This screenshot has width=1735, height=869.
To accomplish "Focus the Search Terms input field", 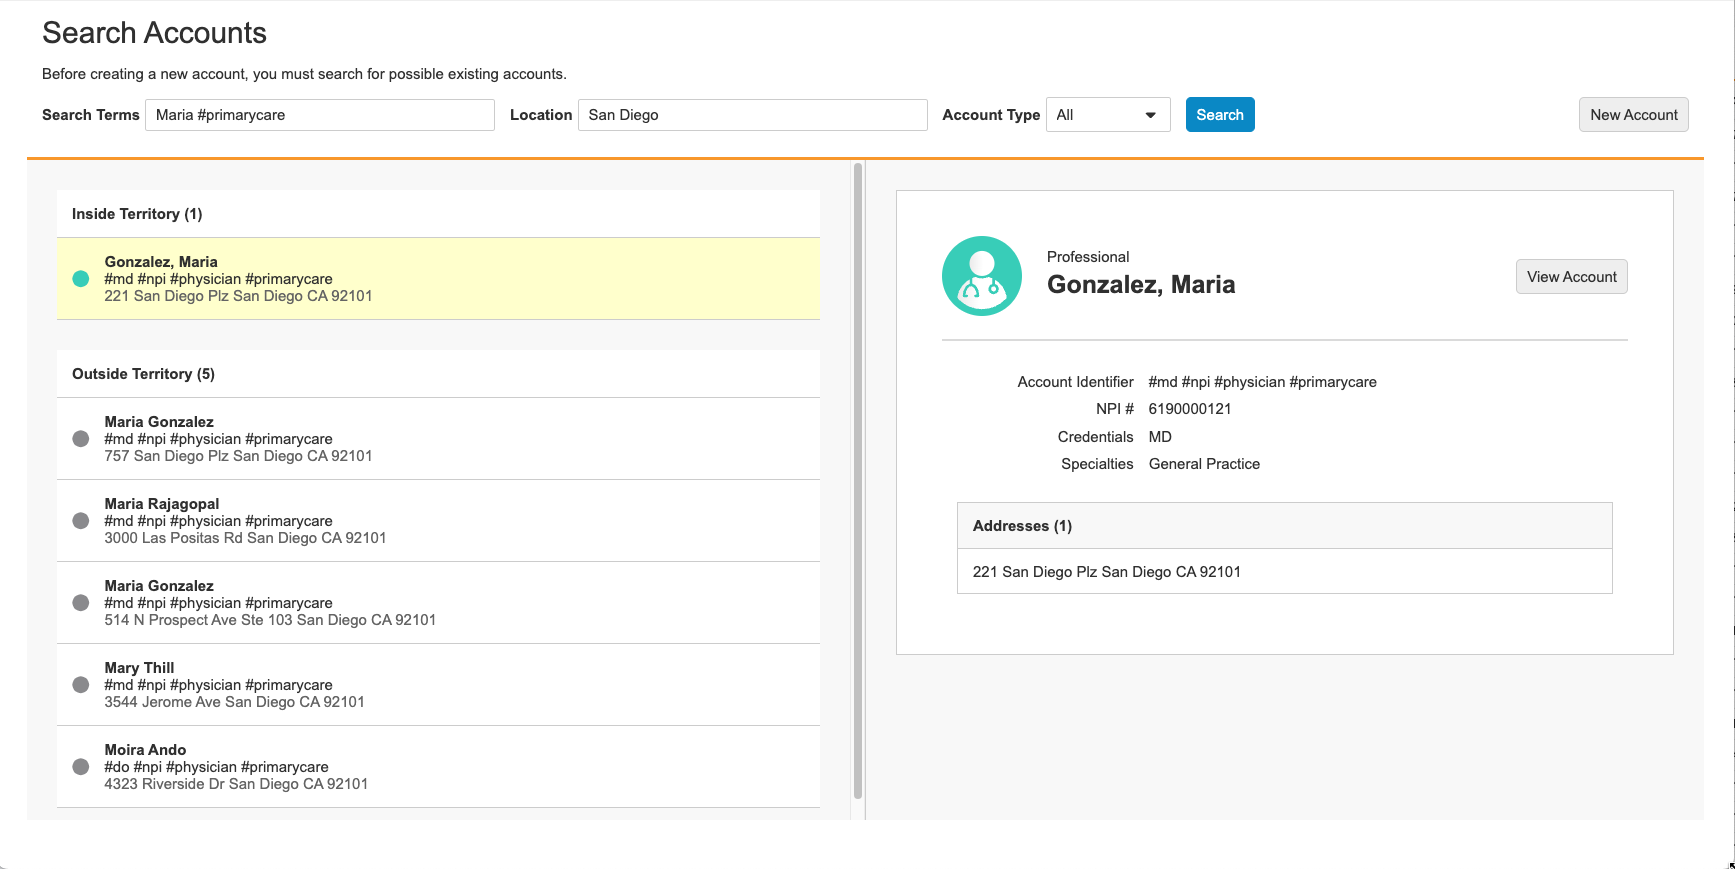I will [319, 115].
